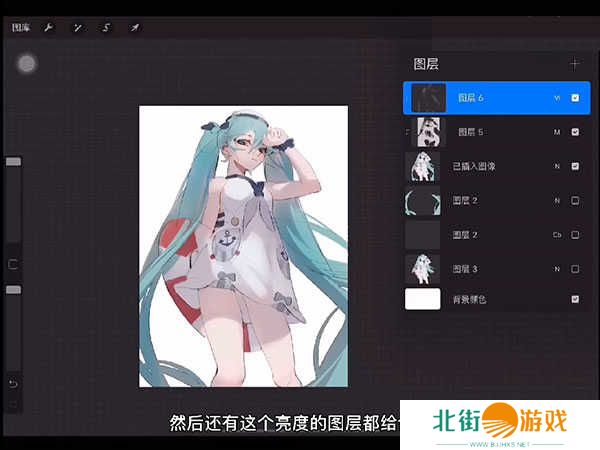This screenshot has height=450, width=600.
Task: Tap the undo arrow in sidebar
Action: 13,383
